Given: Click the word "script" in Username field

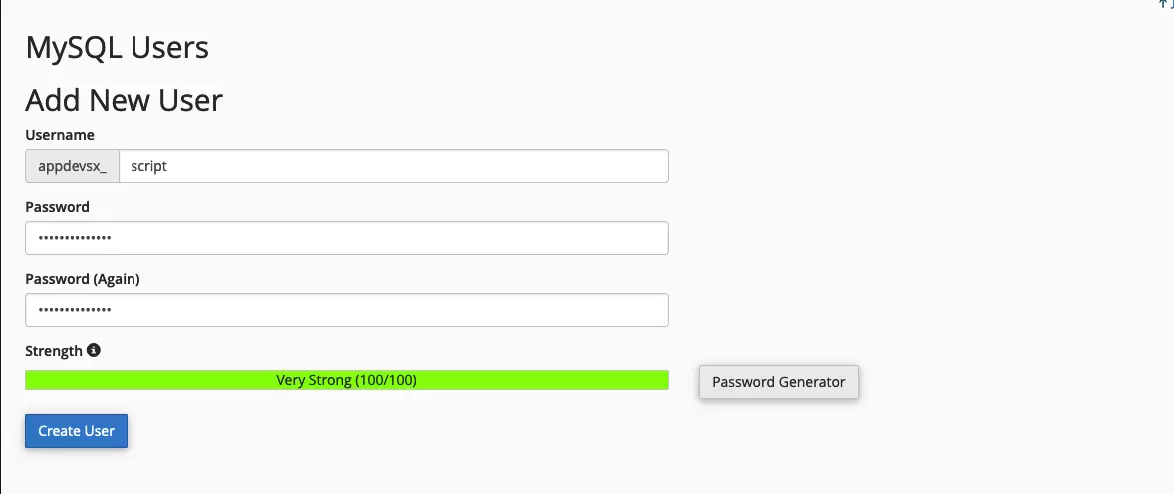Looking at the screenshot, I should [149, 167].
